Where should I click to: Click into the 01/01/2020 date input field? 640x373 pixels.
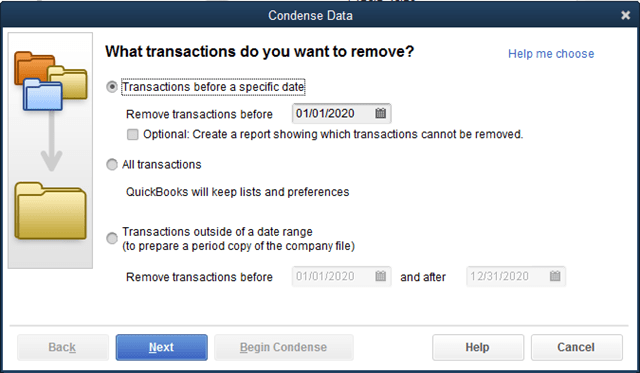point(341,113)
